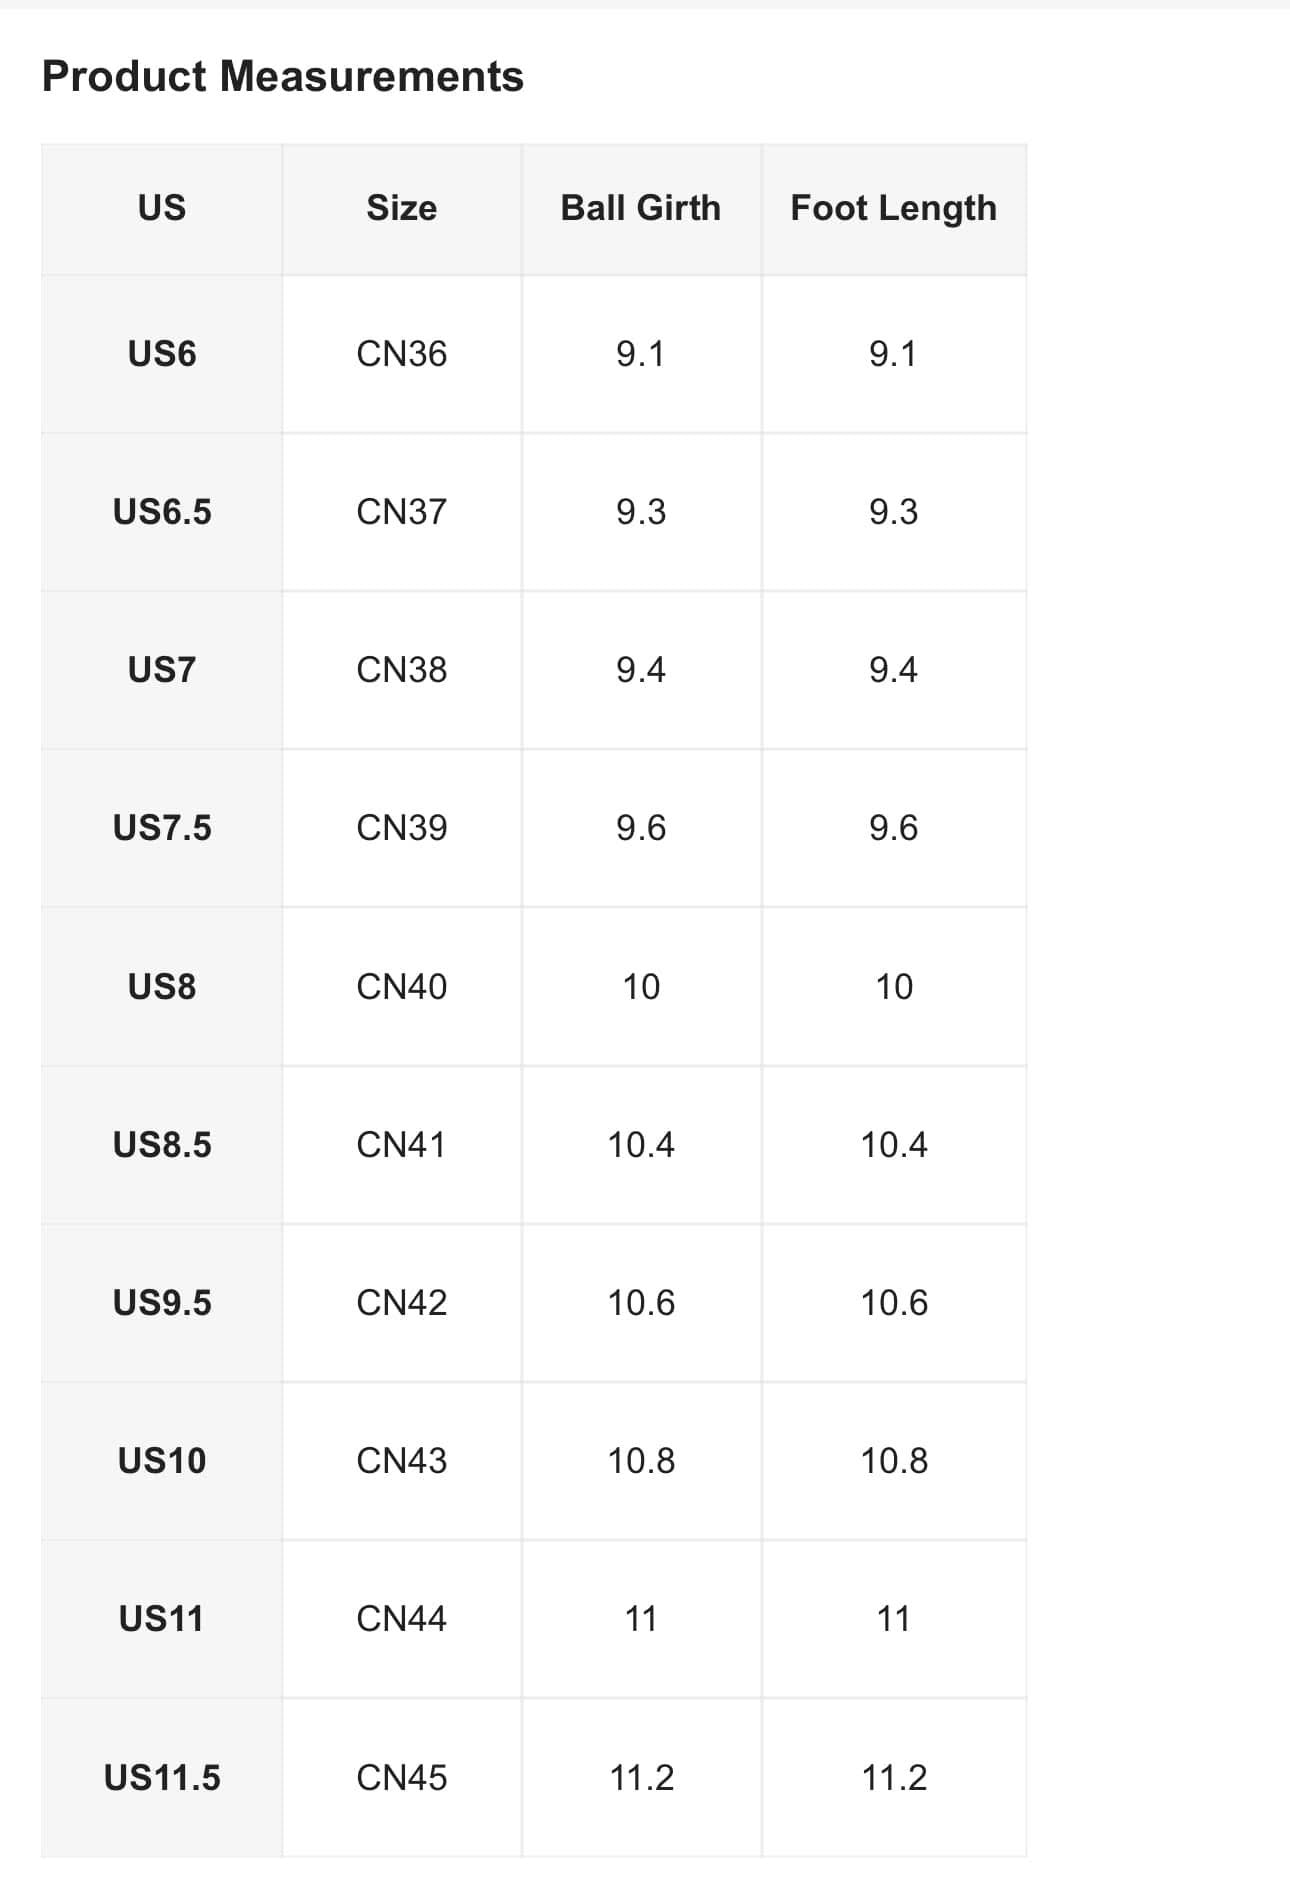Select the US7 row label
Image resolution: width=1290 pixels, height=1877 pixels.
tap(161, 670)
